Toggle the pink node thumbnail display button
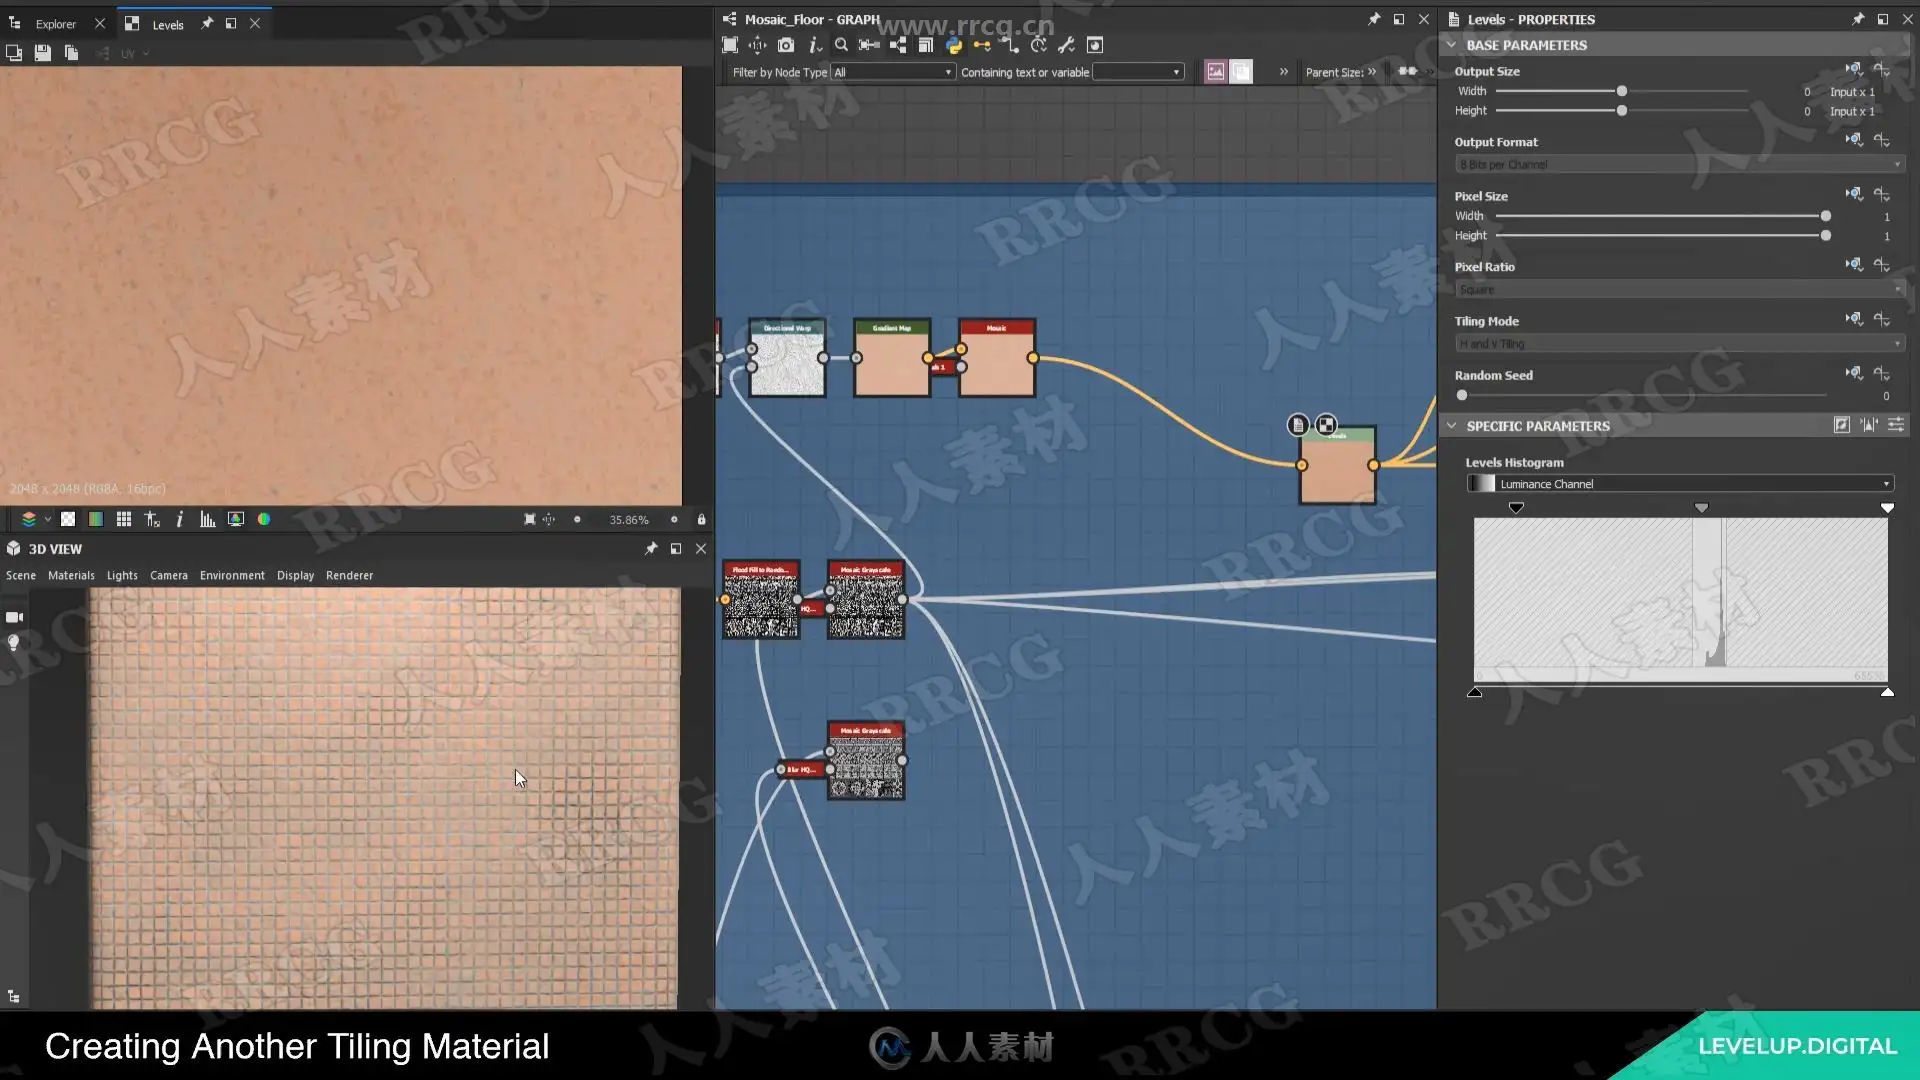The width and height of the screenshot is (1920, 1080). (x=1215, y=72)
